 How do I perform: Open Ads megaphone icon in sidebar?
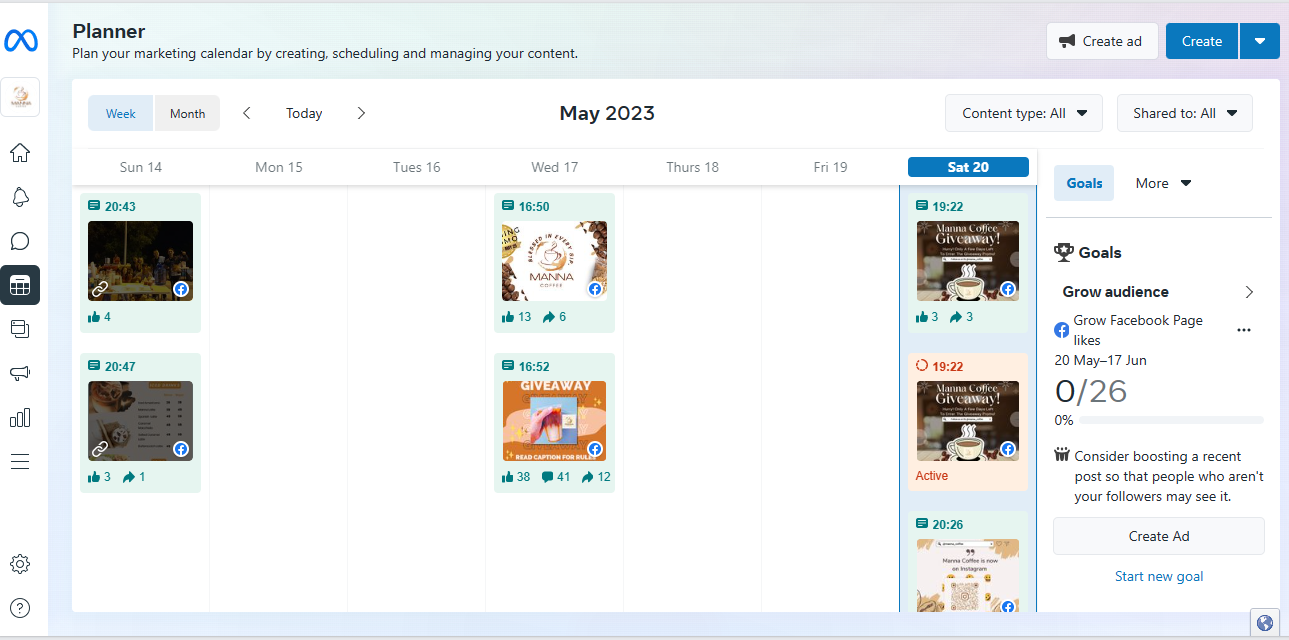[20, 373]
